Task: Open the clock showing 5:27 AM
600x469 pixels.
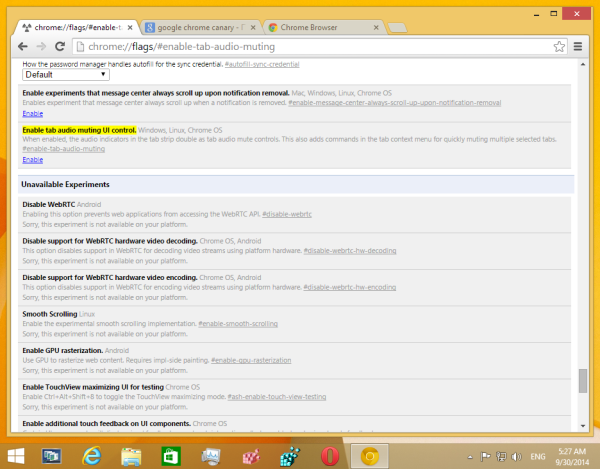Action: click(x=572, y=457)
